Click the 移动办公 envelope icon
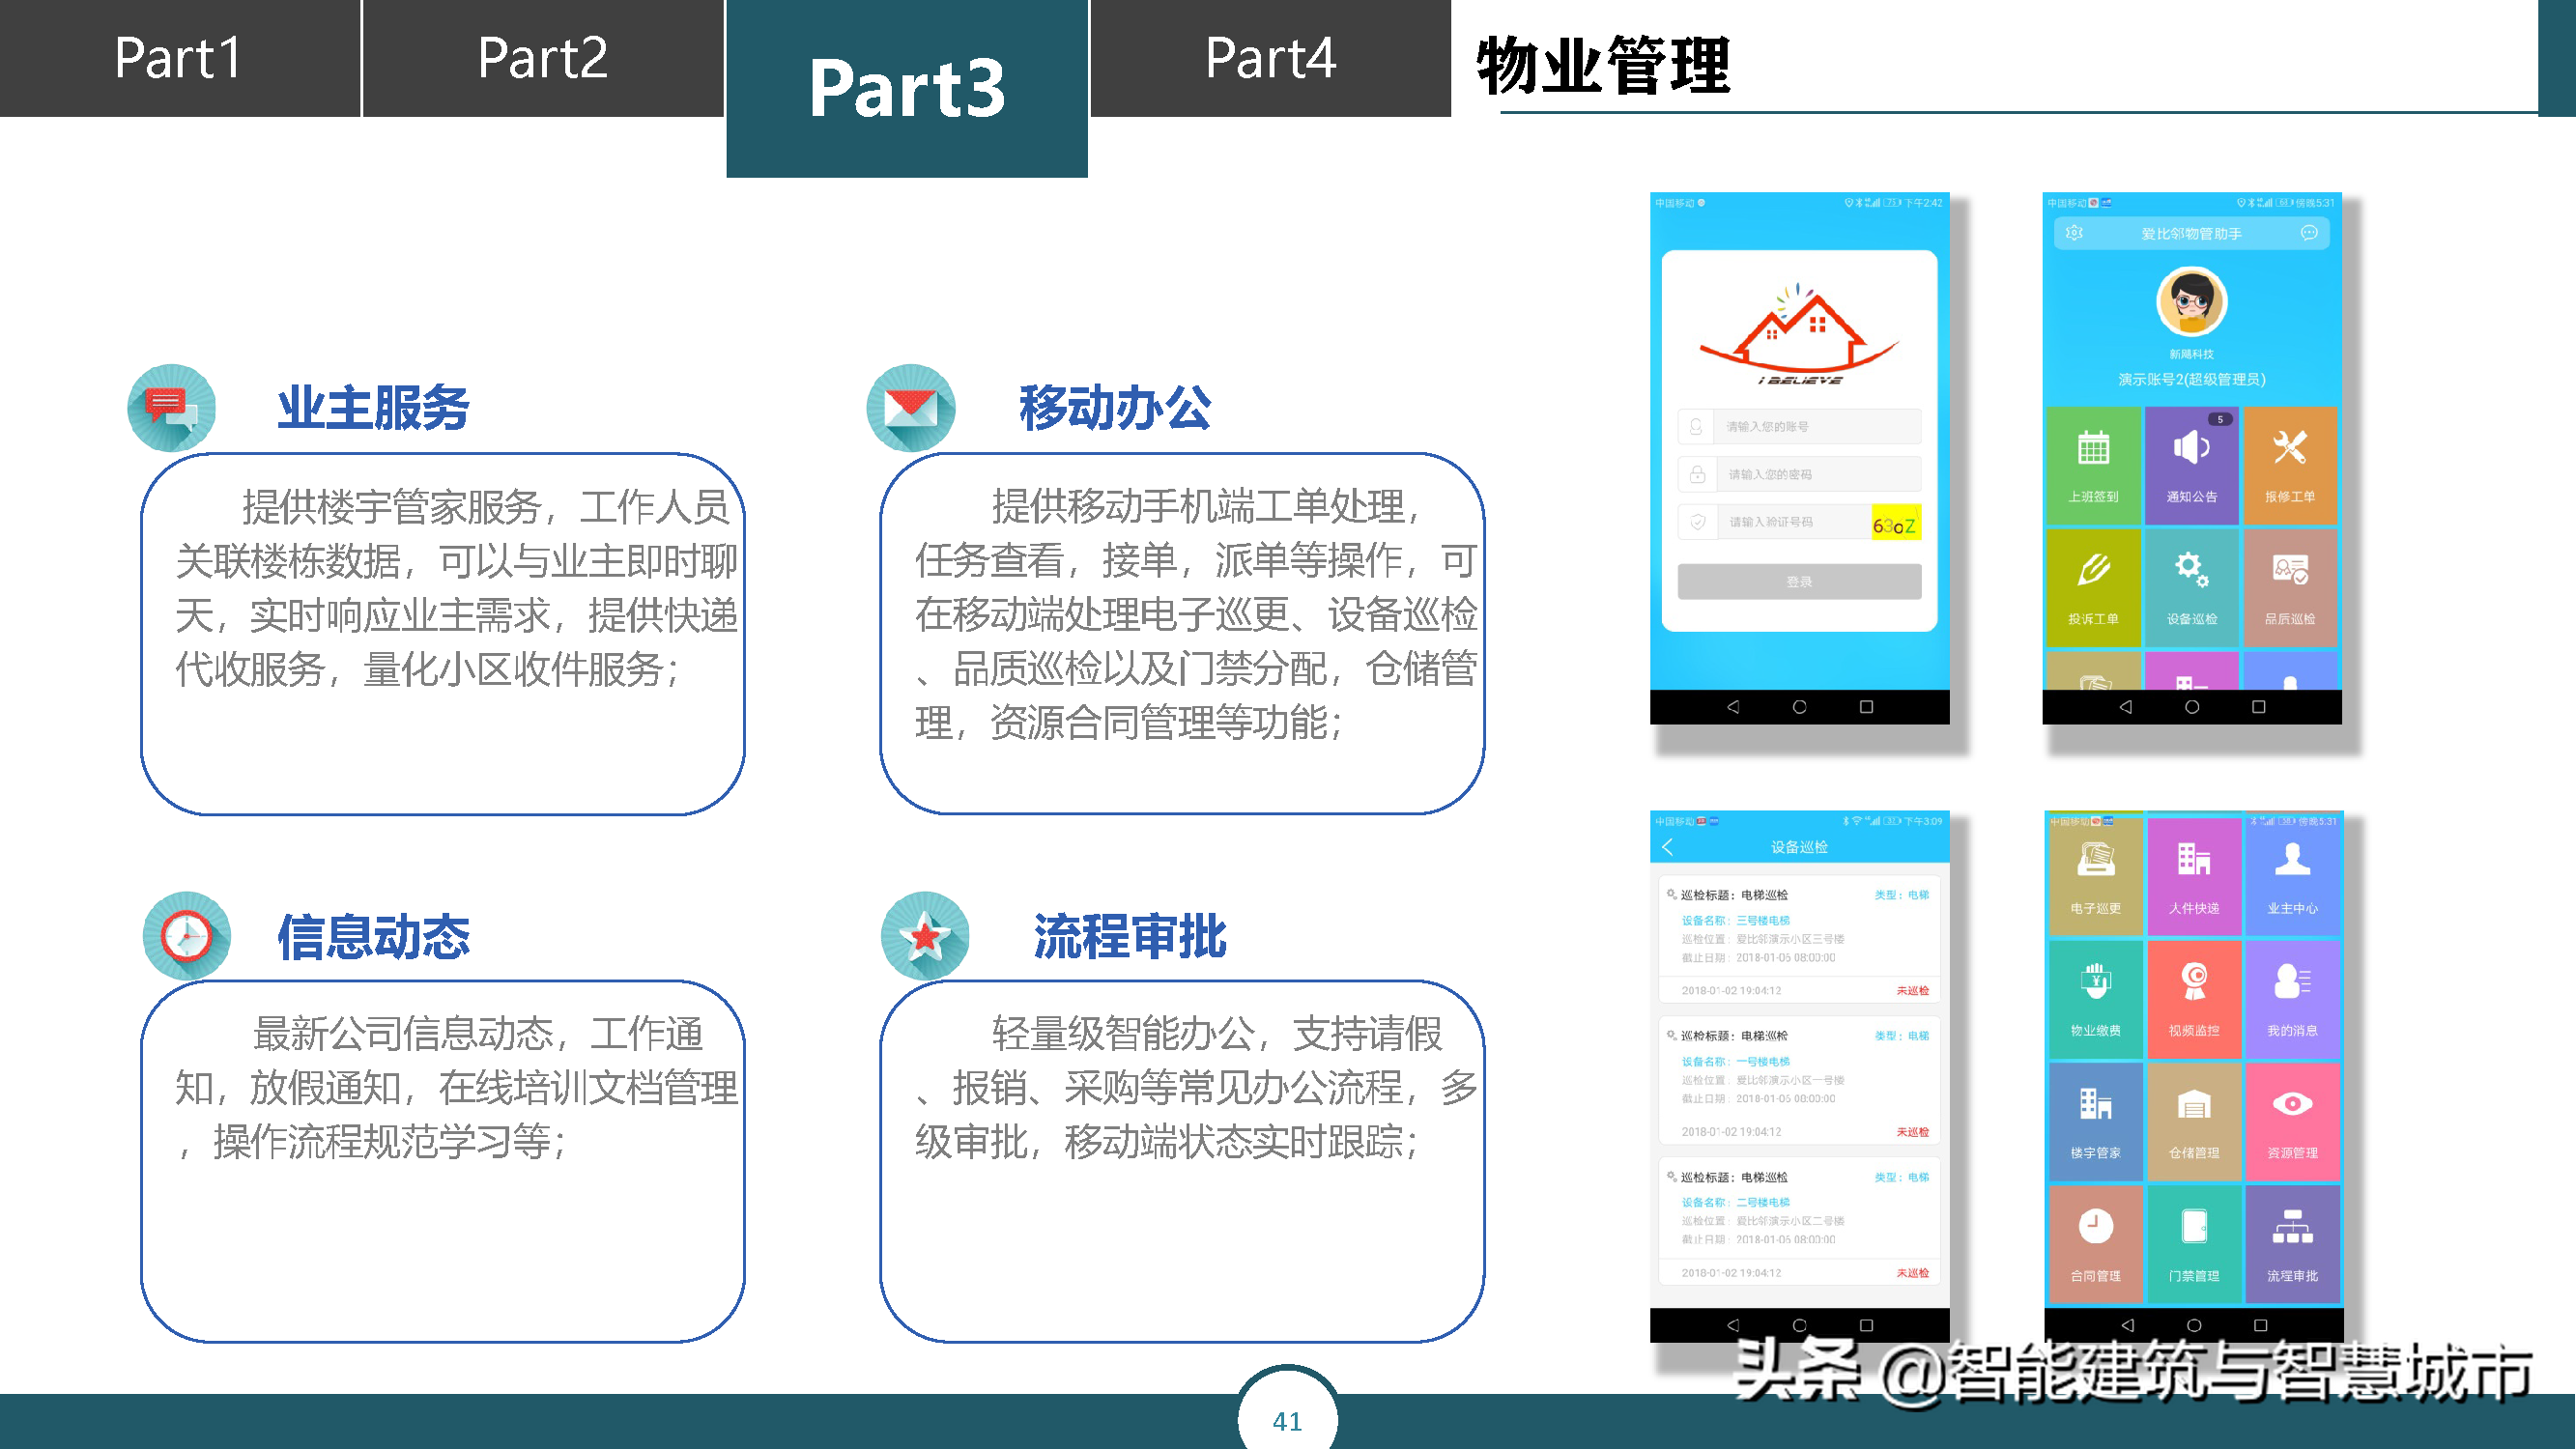The height and width of the screenshot is (1449, 2576). tap(911, 408)
